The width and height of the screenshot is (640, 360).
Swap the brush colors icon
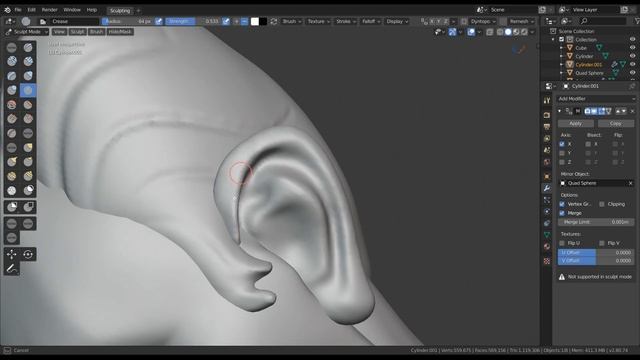273,21
